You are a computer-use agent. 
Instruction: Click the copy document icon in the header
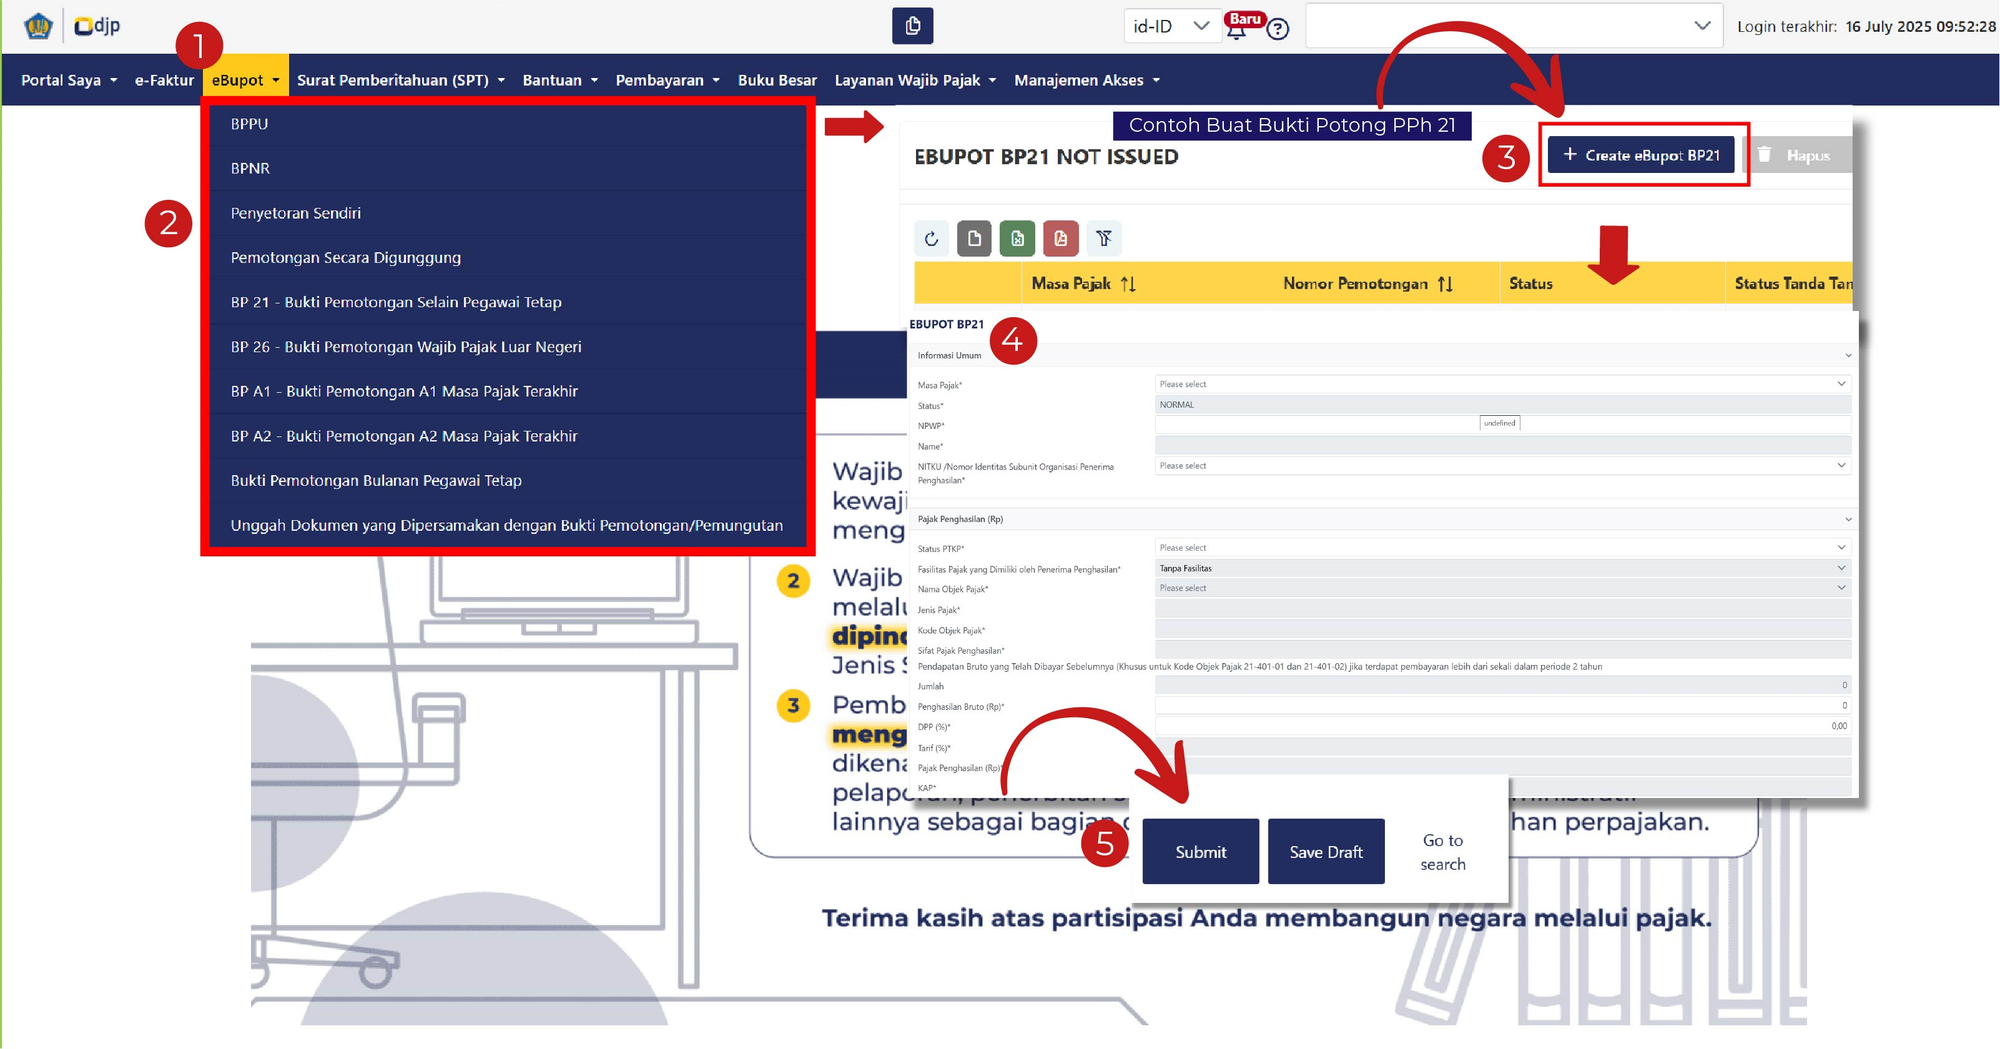912,26
